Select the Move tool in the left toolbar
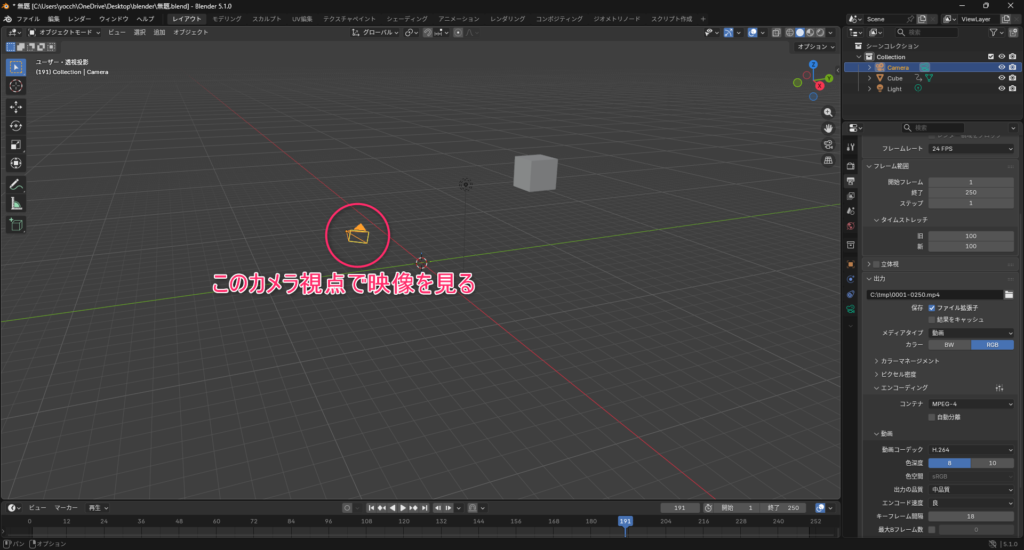The image size is (1024, 550). pyautogui.click(x=16, y=106)
